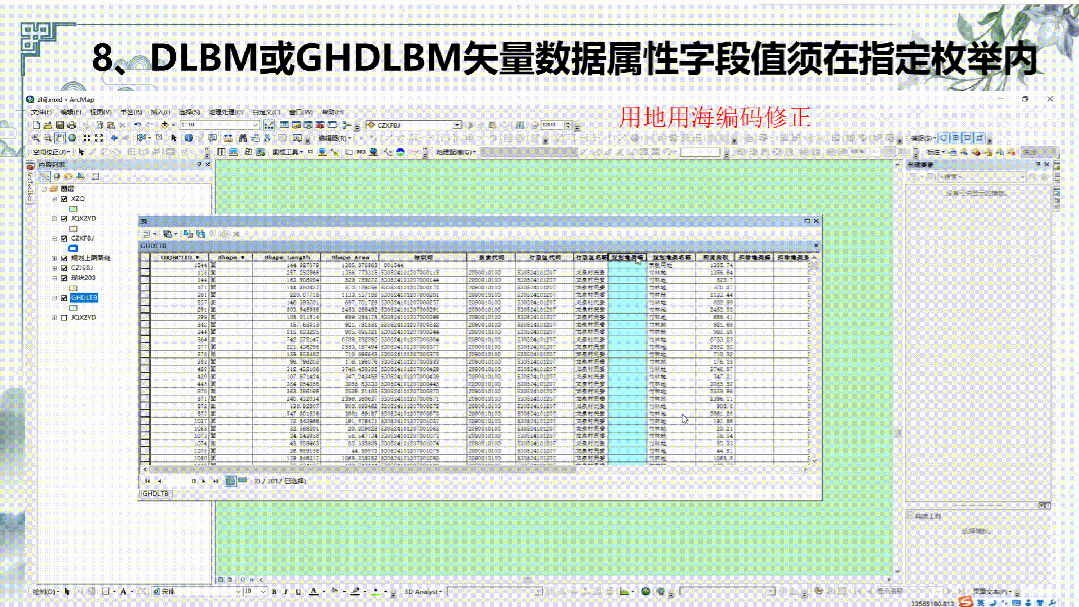1079x607 pixels.
Task: Select the Zoom In magnifier tool
Action: click(36, 138)
